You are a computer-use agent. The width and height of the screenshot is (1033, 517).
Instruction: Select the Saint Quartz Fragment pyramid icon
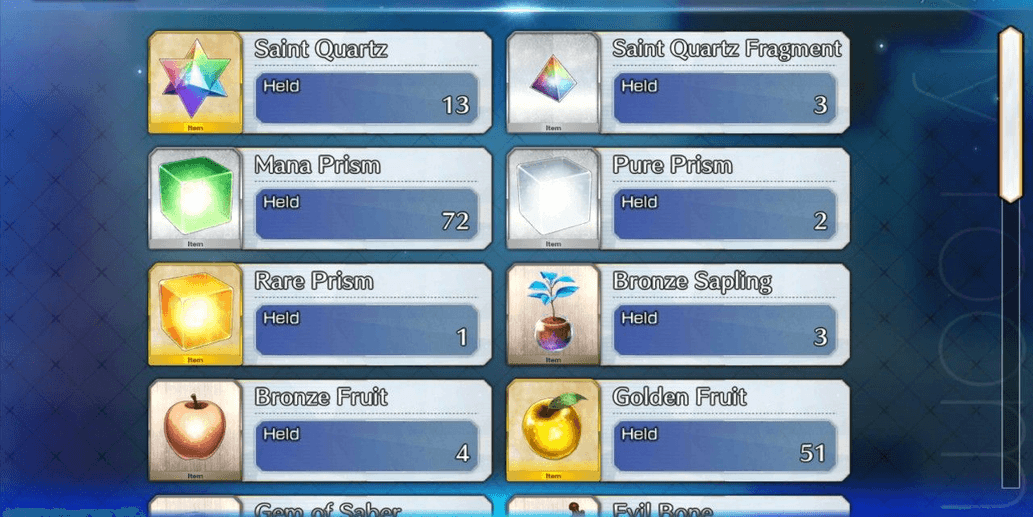(553, 83)
